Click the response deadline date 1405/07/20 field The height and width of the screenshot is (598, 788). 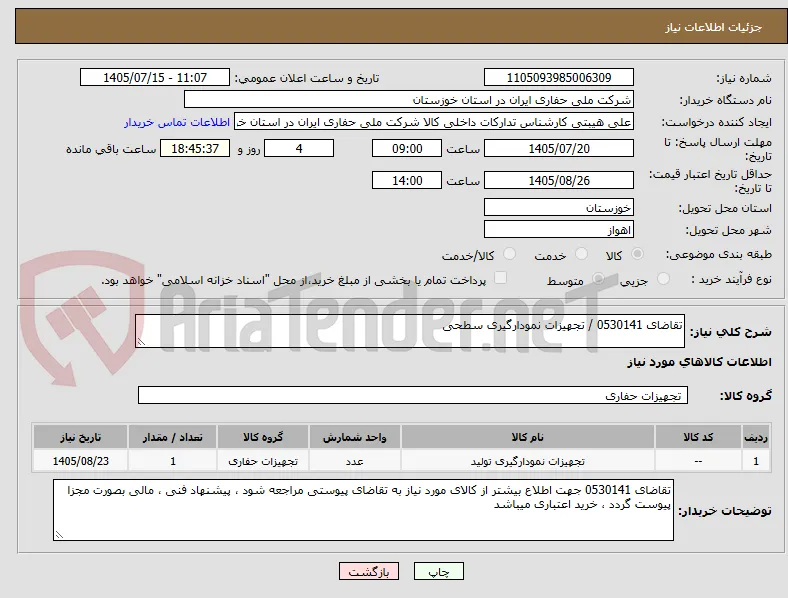tap(558, 149)
